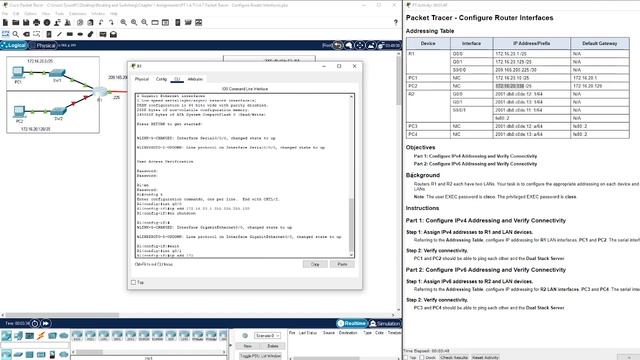The width and height of the screenshot is (640, 360).
Task: Choose the Select tool in second toolbar
Action: click(x=5, y=34)
